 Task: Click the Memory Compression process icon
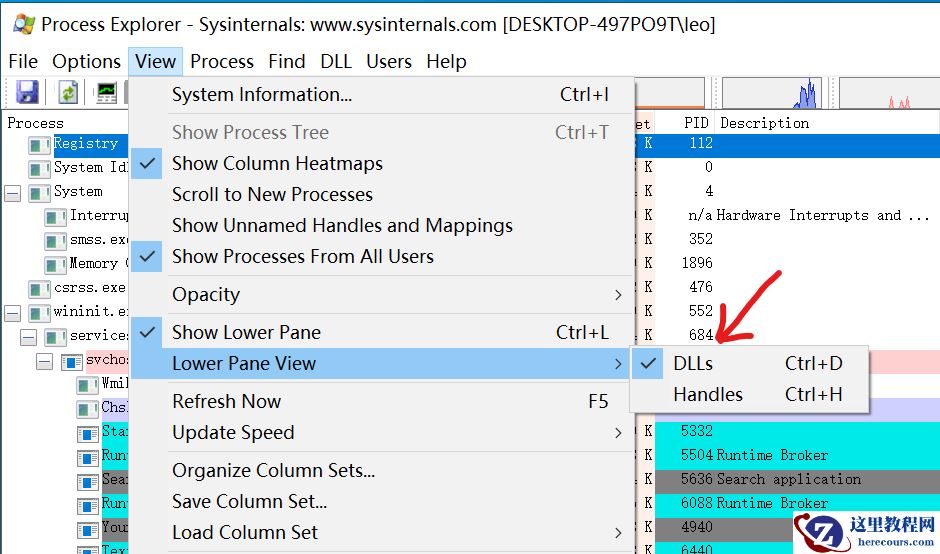coord(56,264)
